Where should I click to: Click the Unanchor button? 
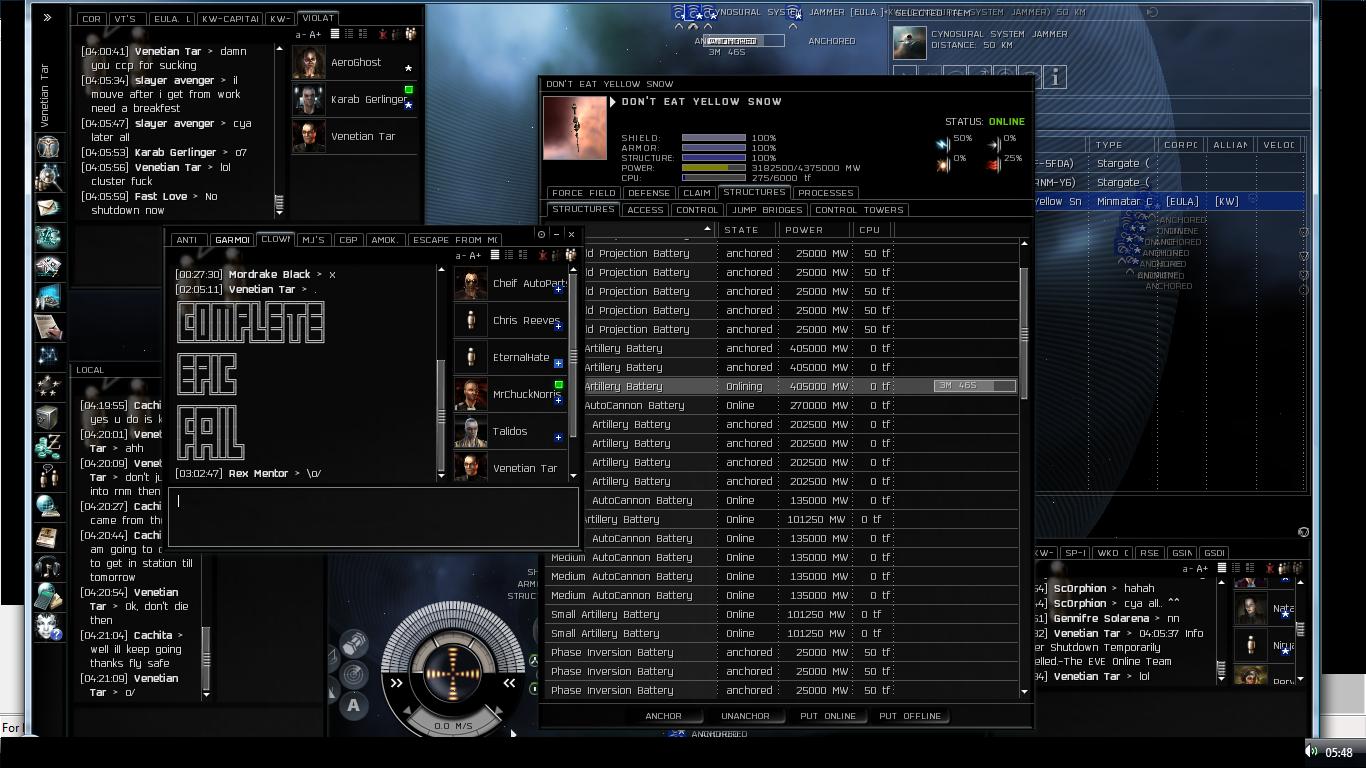pos(745,716)
